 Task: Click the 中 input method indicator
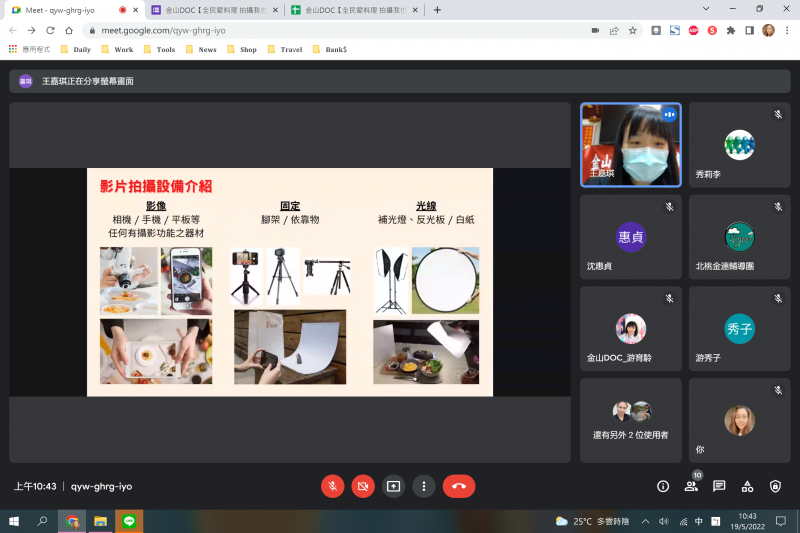pyautogui.click(x=698, y=521)
